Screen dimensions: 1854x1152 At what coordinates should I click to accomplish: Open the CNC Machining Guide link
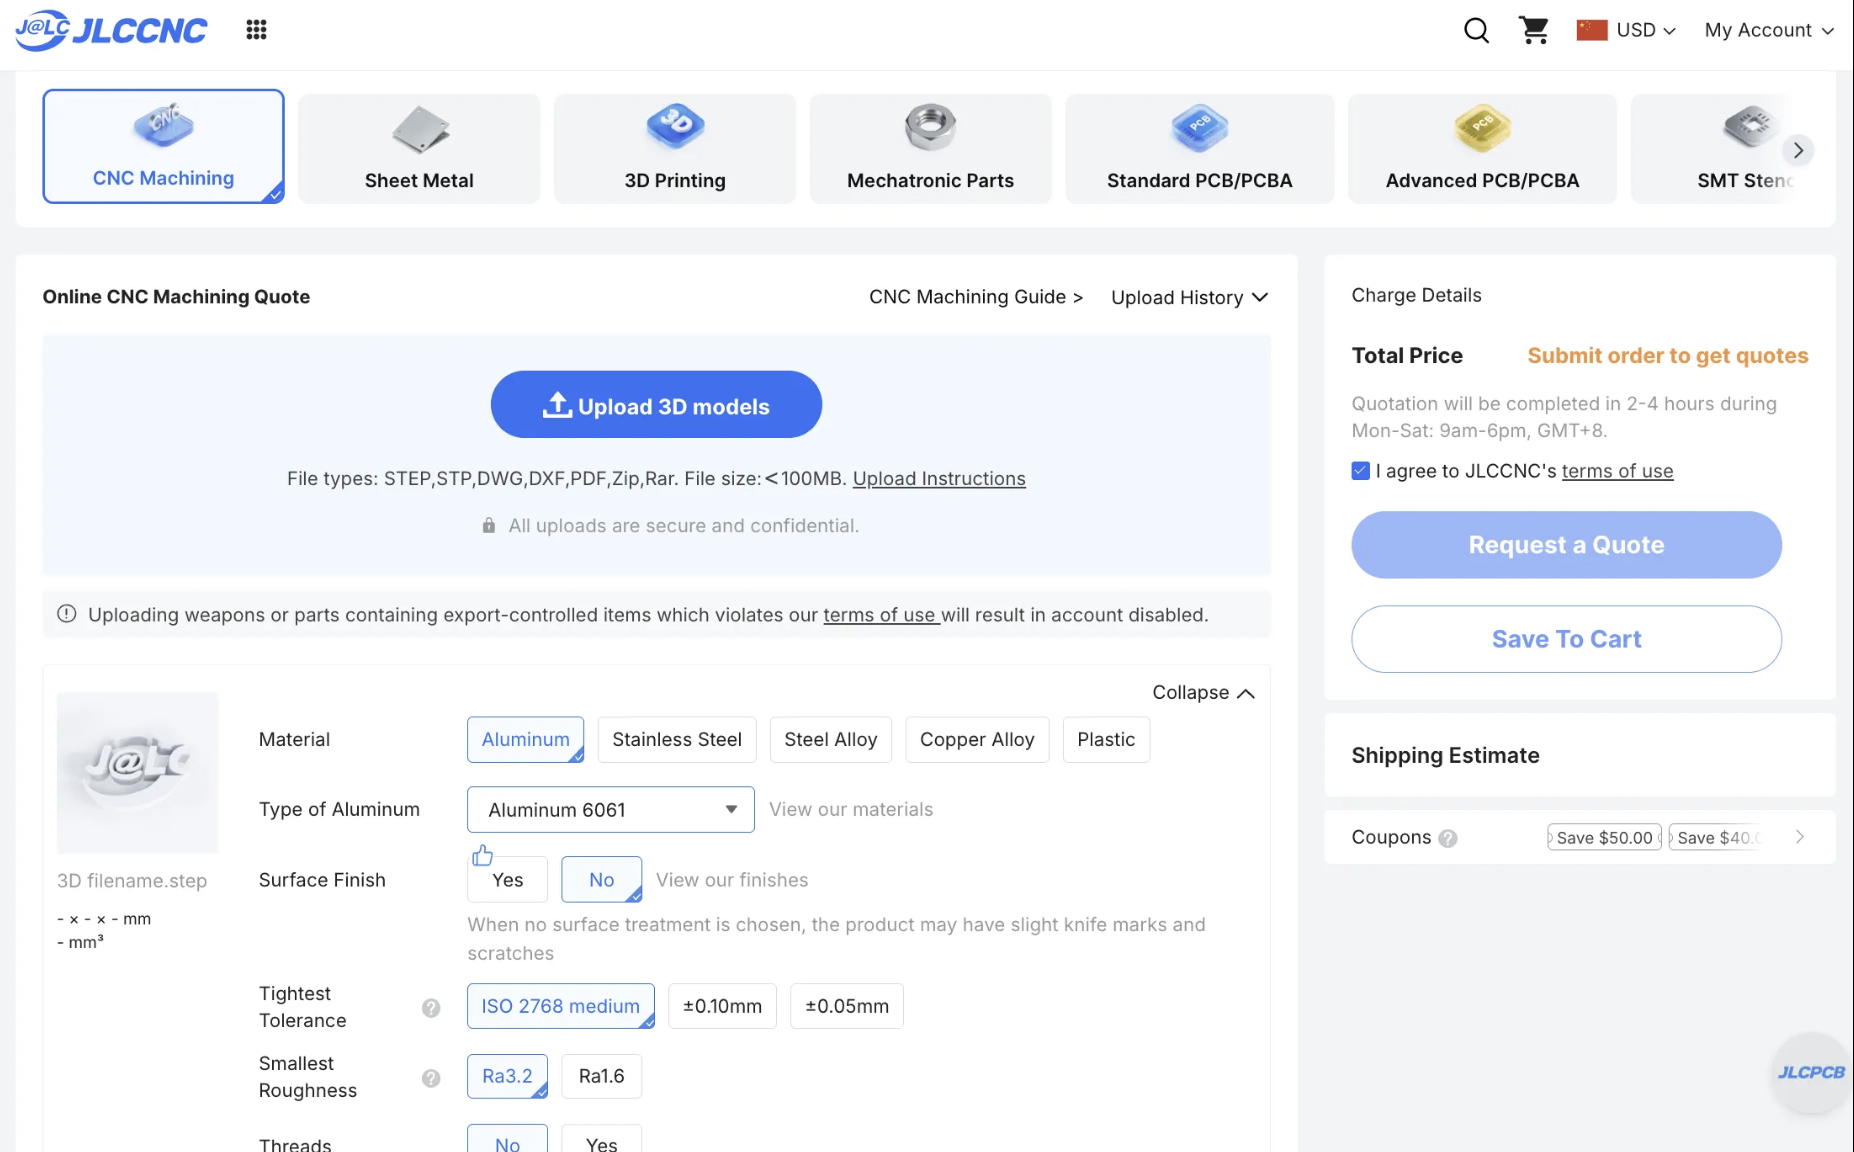pyautogui.click(x=976, y=297)
